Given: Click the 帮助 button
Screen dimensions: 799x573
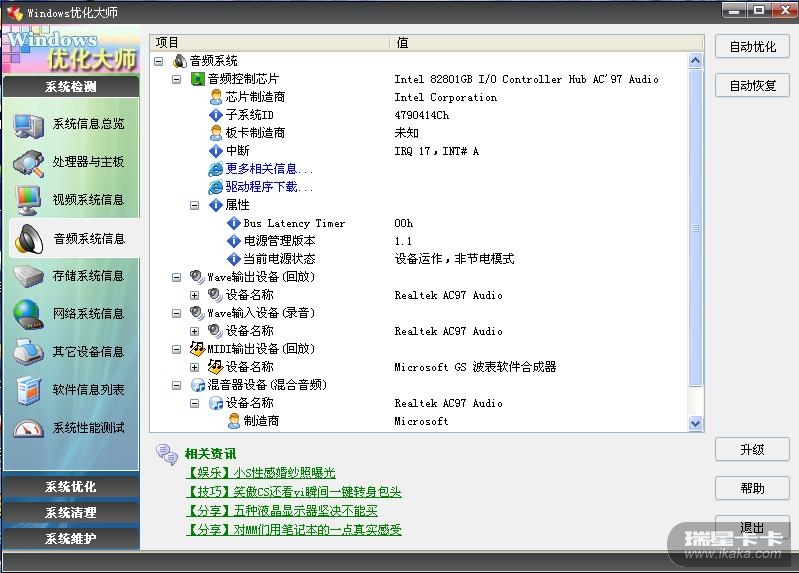Looking at the screenshot, I should (x=753, y=488).
